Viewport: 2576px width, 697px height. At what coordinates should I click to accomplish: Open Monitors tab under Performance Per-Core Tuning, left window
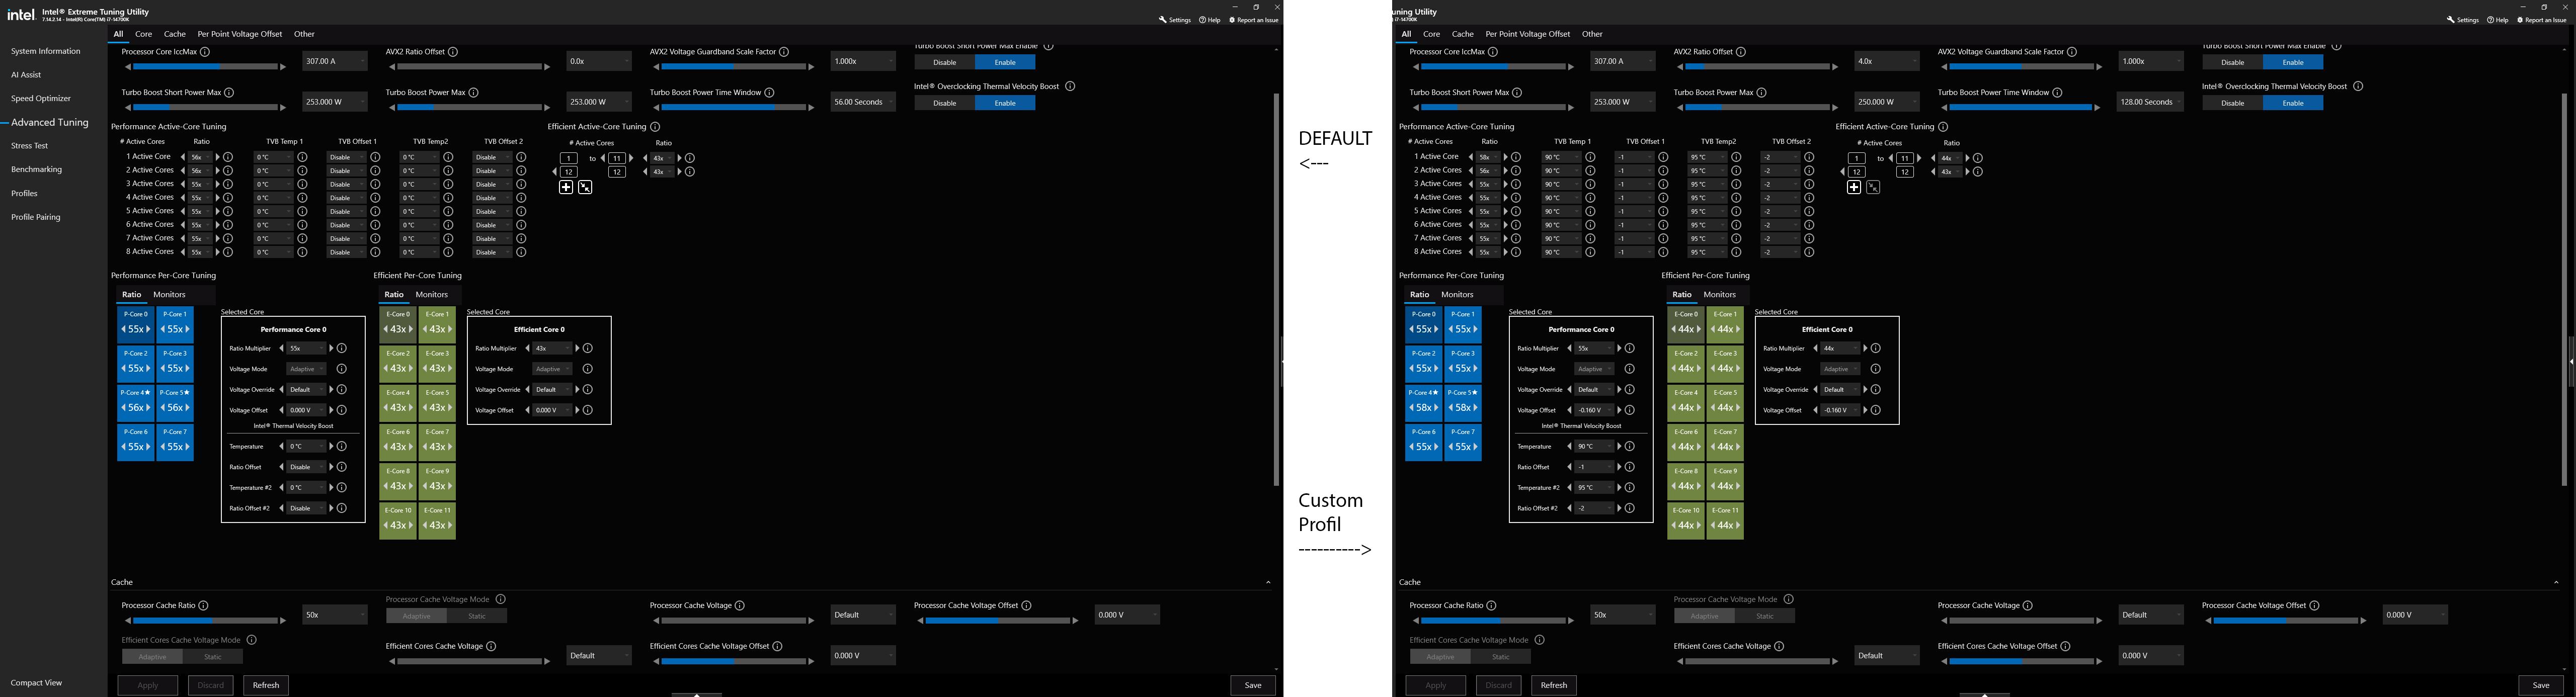point(169,295)
